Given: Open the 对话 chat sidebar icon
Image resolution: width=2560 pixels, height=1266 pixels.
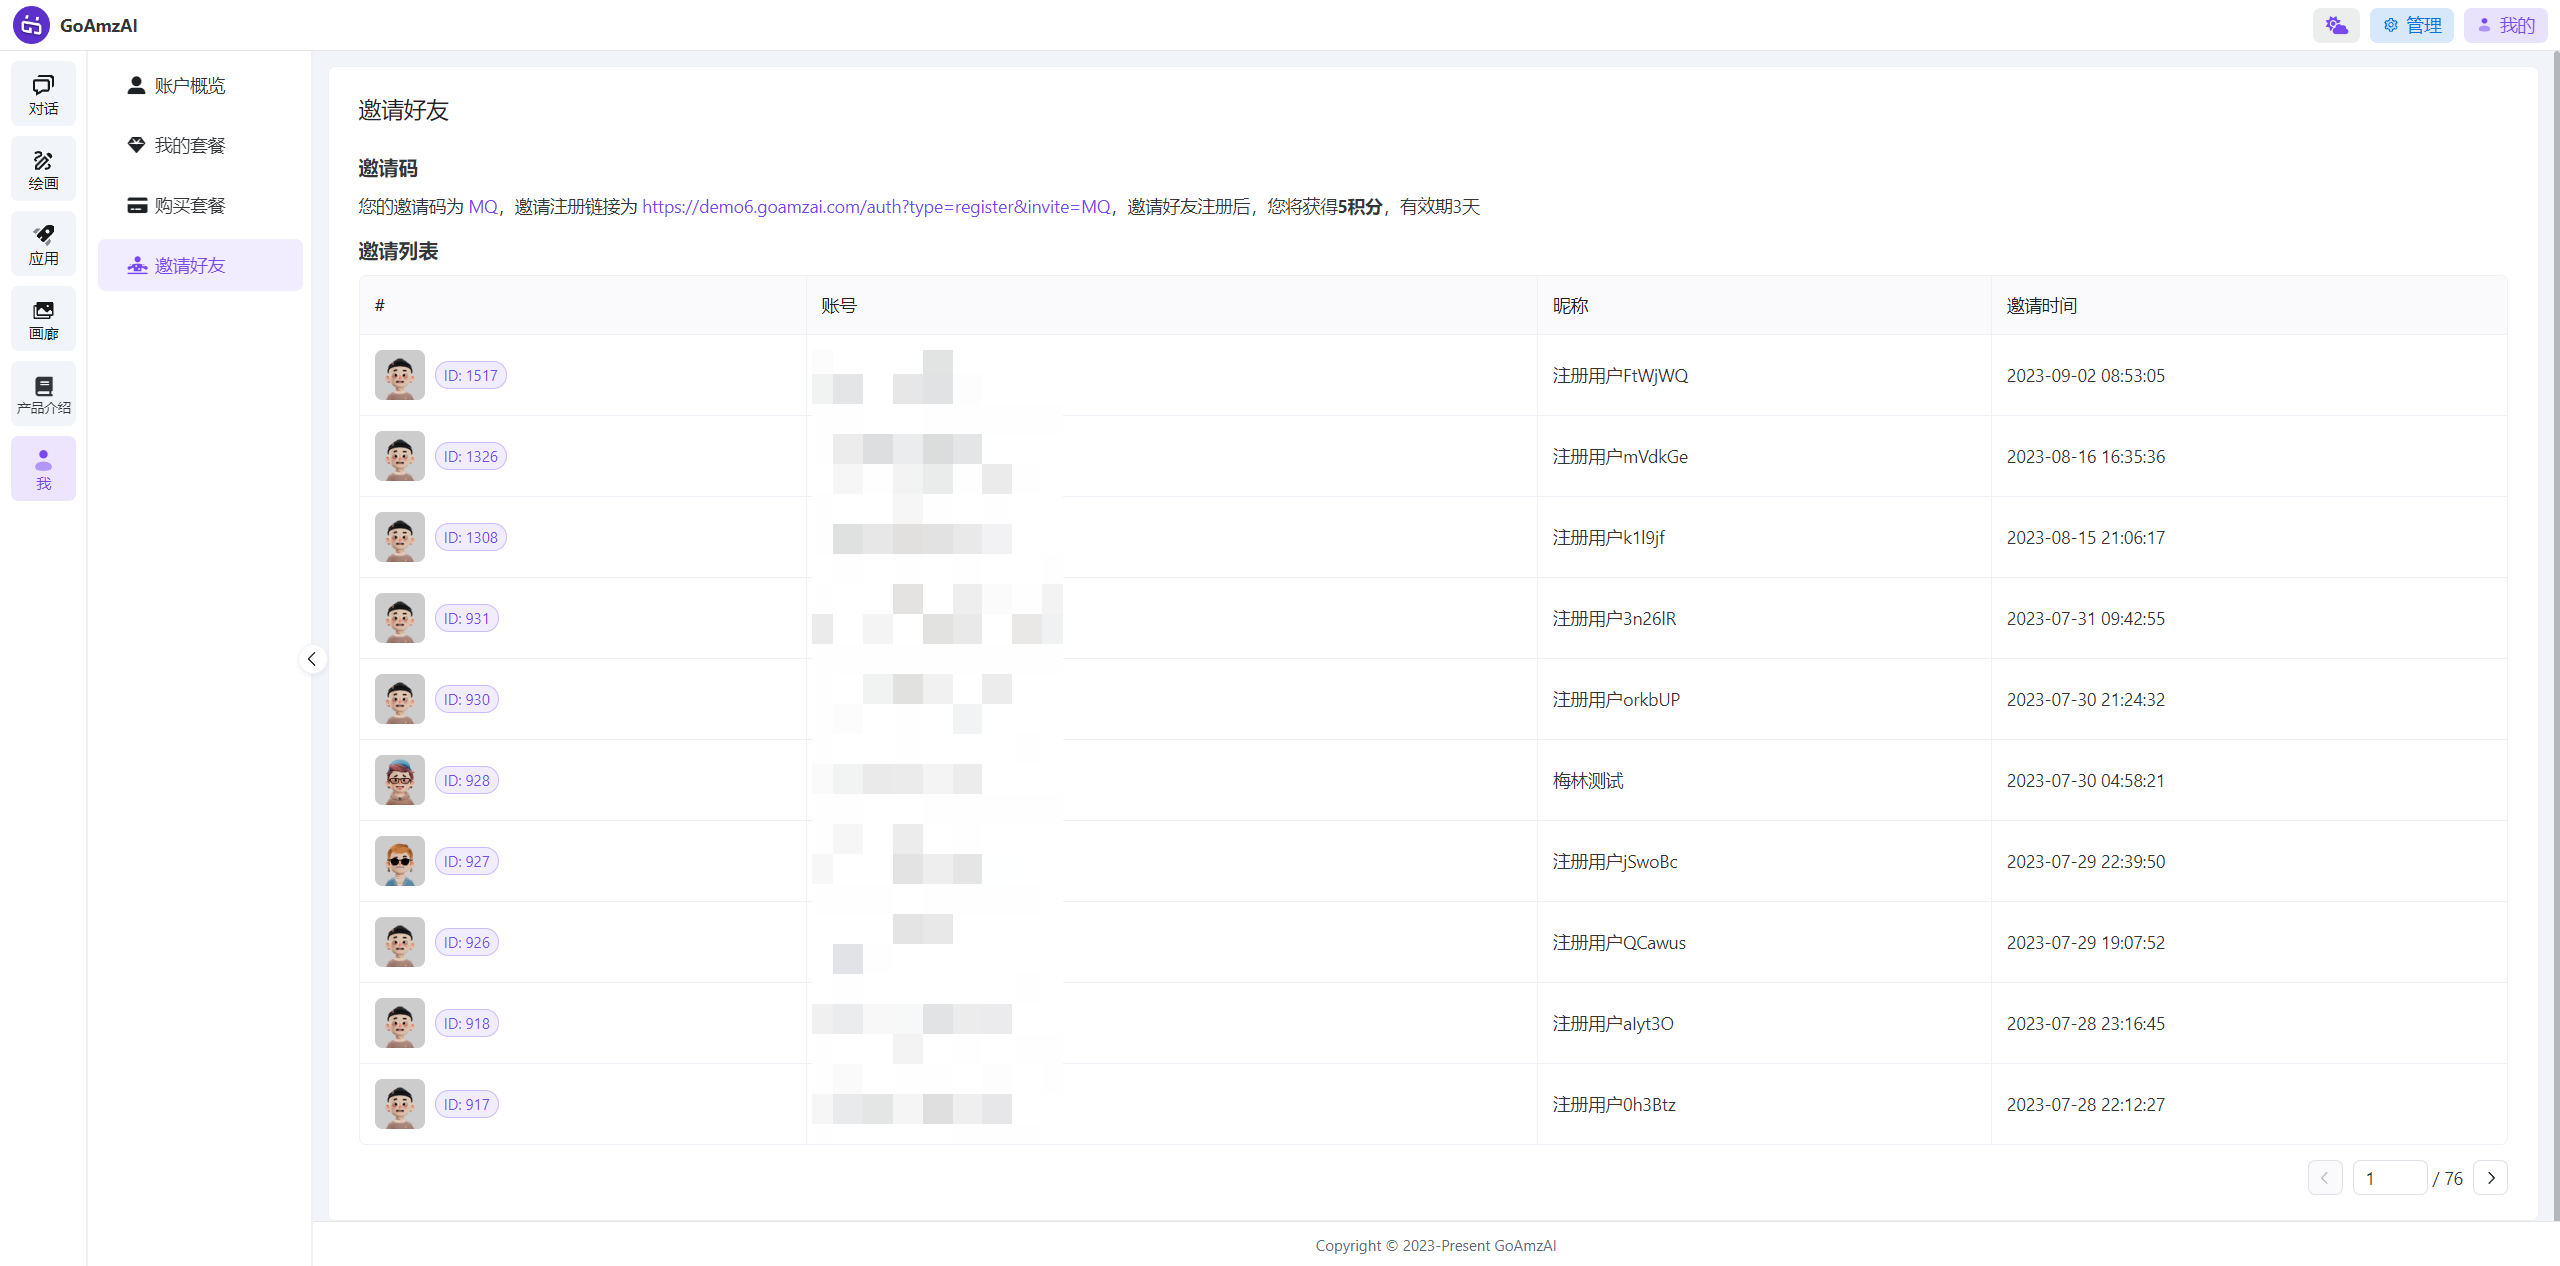Looking at the screenshot, I should point(43,94).
